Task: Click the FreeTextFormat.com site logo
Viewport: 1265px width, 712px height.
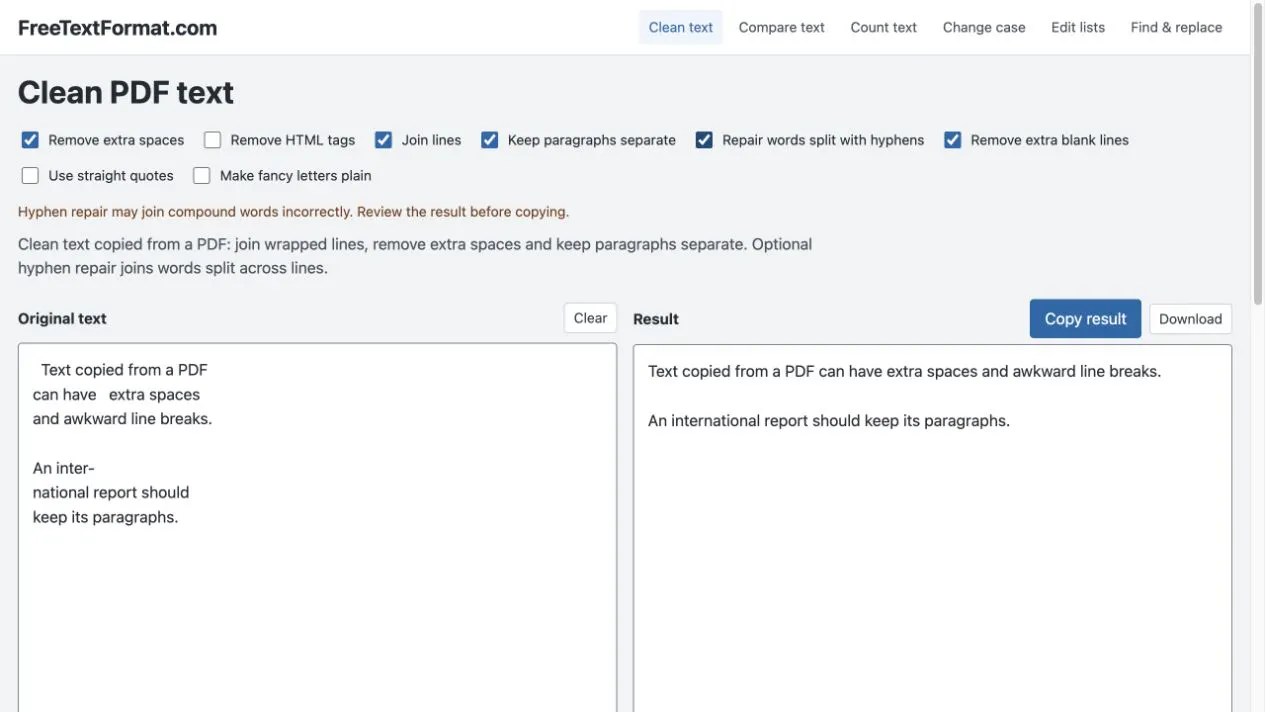Action: pyautogui.click(x=118, y=28)
